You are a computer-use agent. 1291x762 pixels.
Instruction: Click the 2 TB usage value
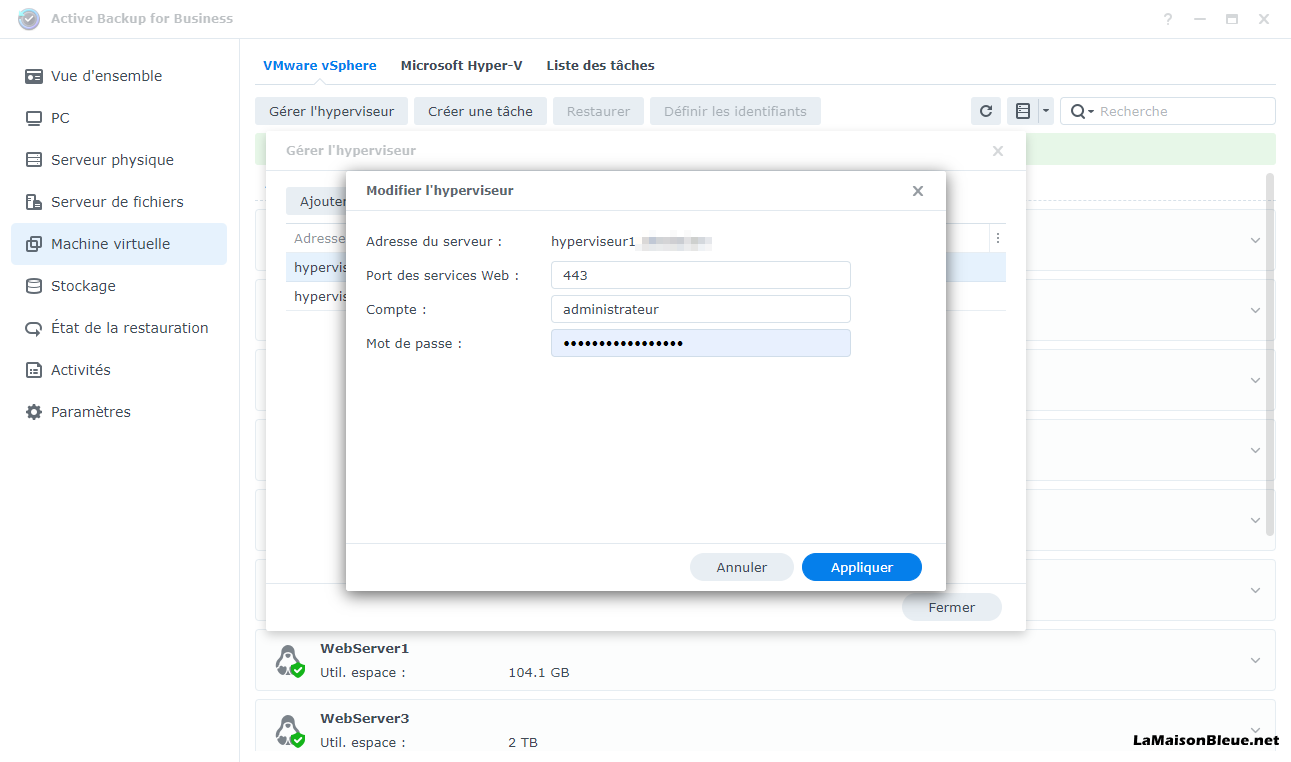click(x=523, y=743)
